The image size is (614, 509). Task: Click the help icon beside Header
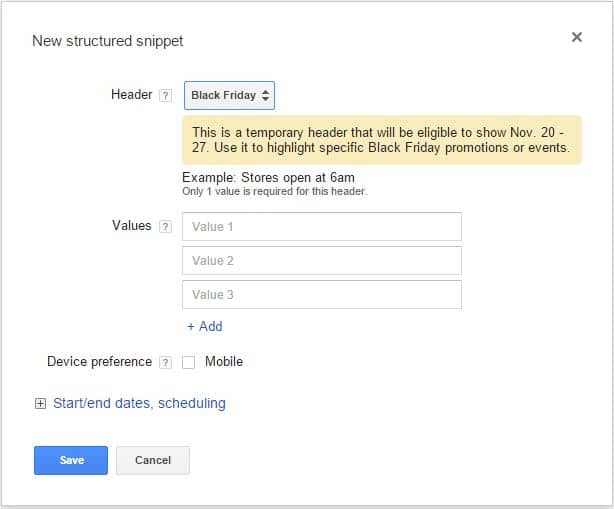[x=165, y=96]
